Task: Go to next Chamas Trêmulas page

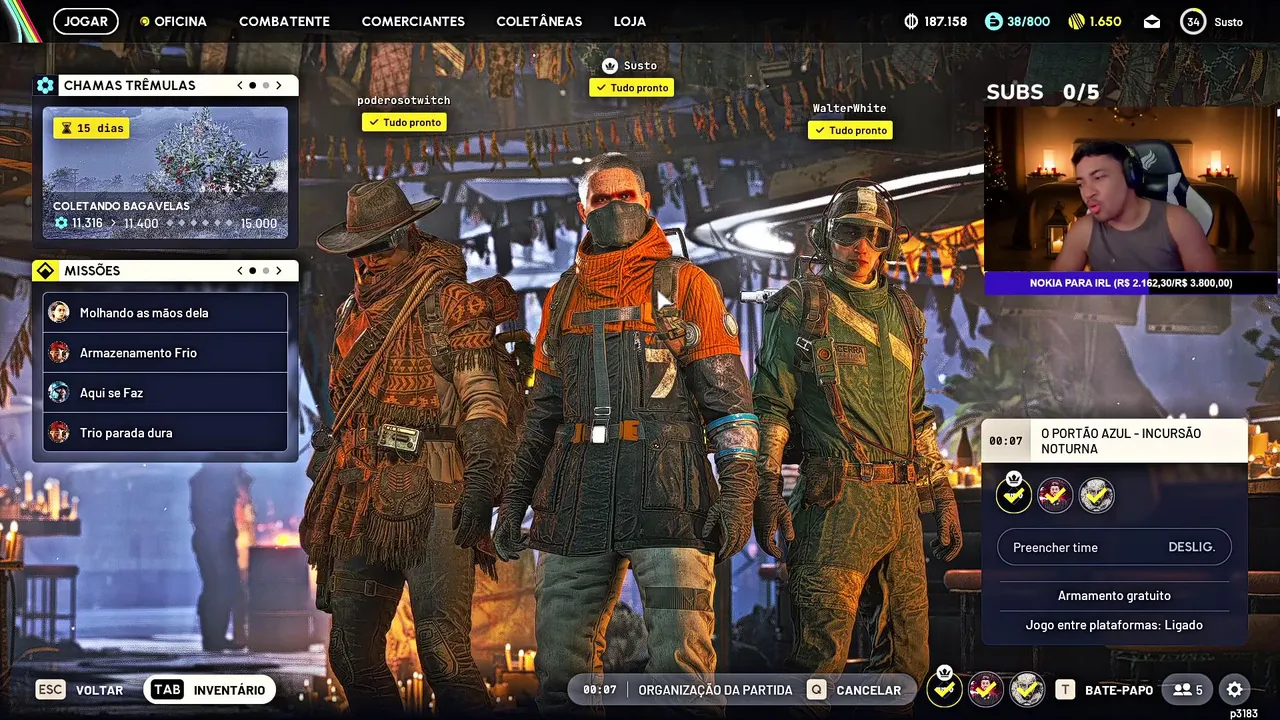Action: coord(279,85)
